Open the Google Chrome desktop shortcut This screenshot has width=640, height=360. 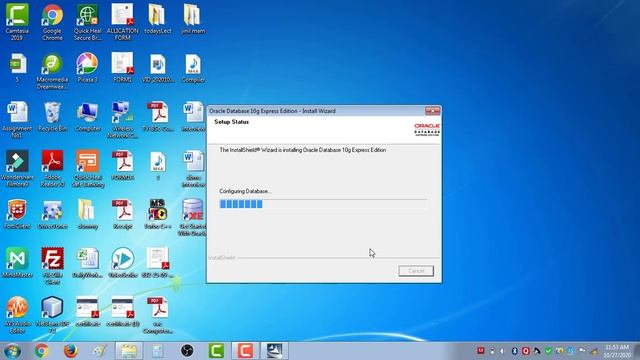tap(52, 22)
